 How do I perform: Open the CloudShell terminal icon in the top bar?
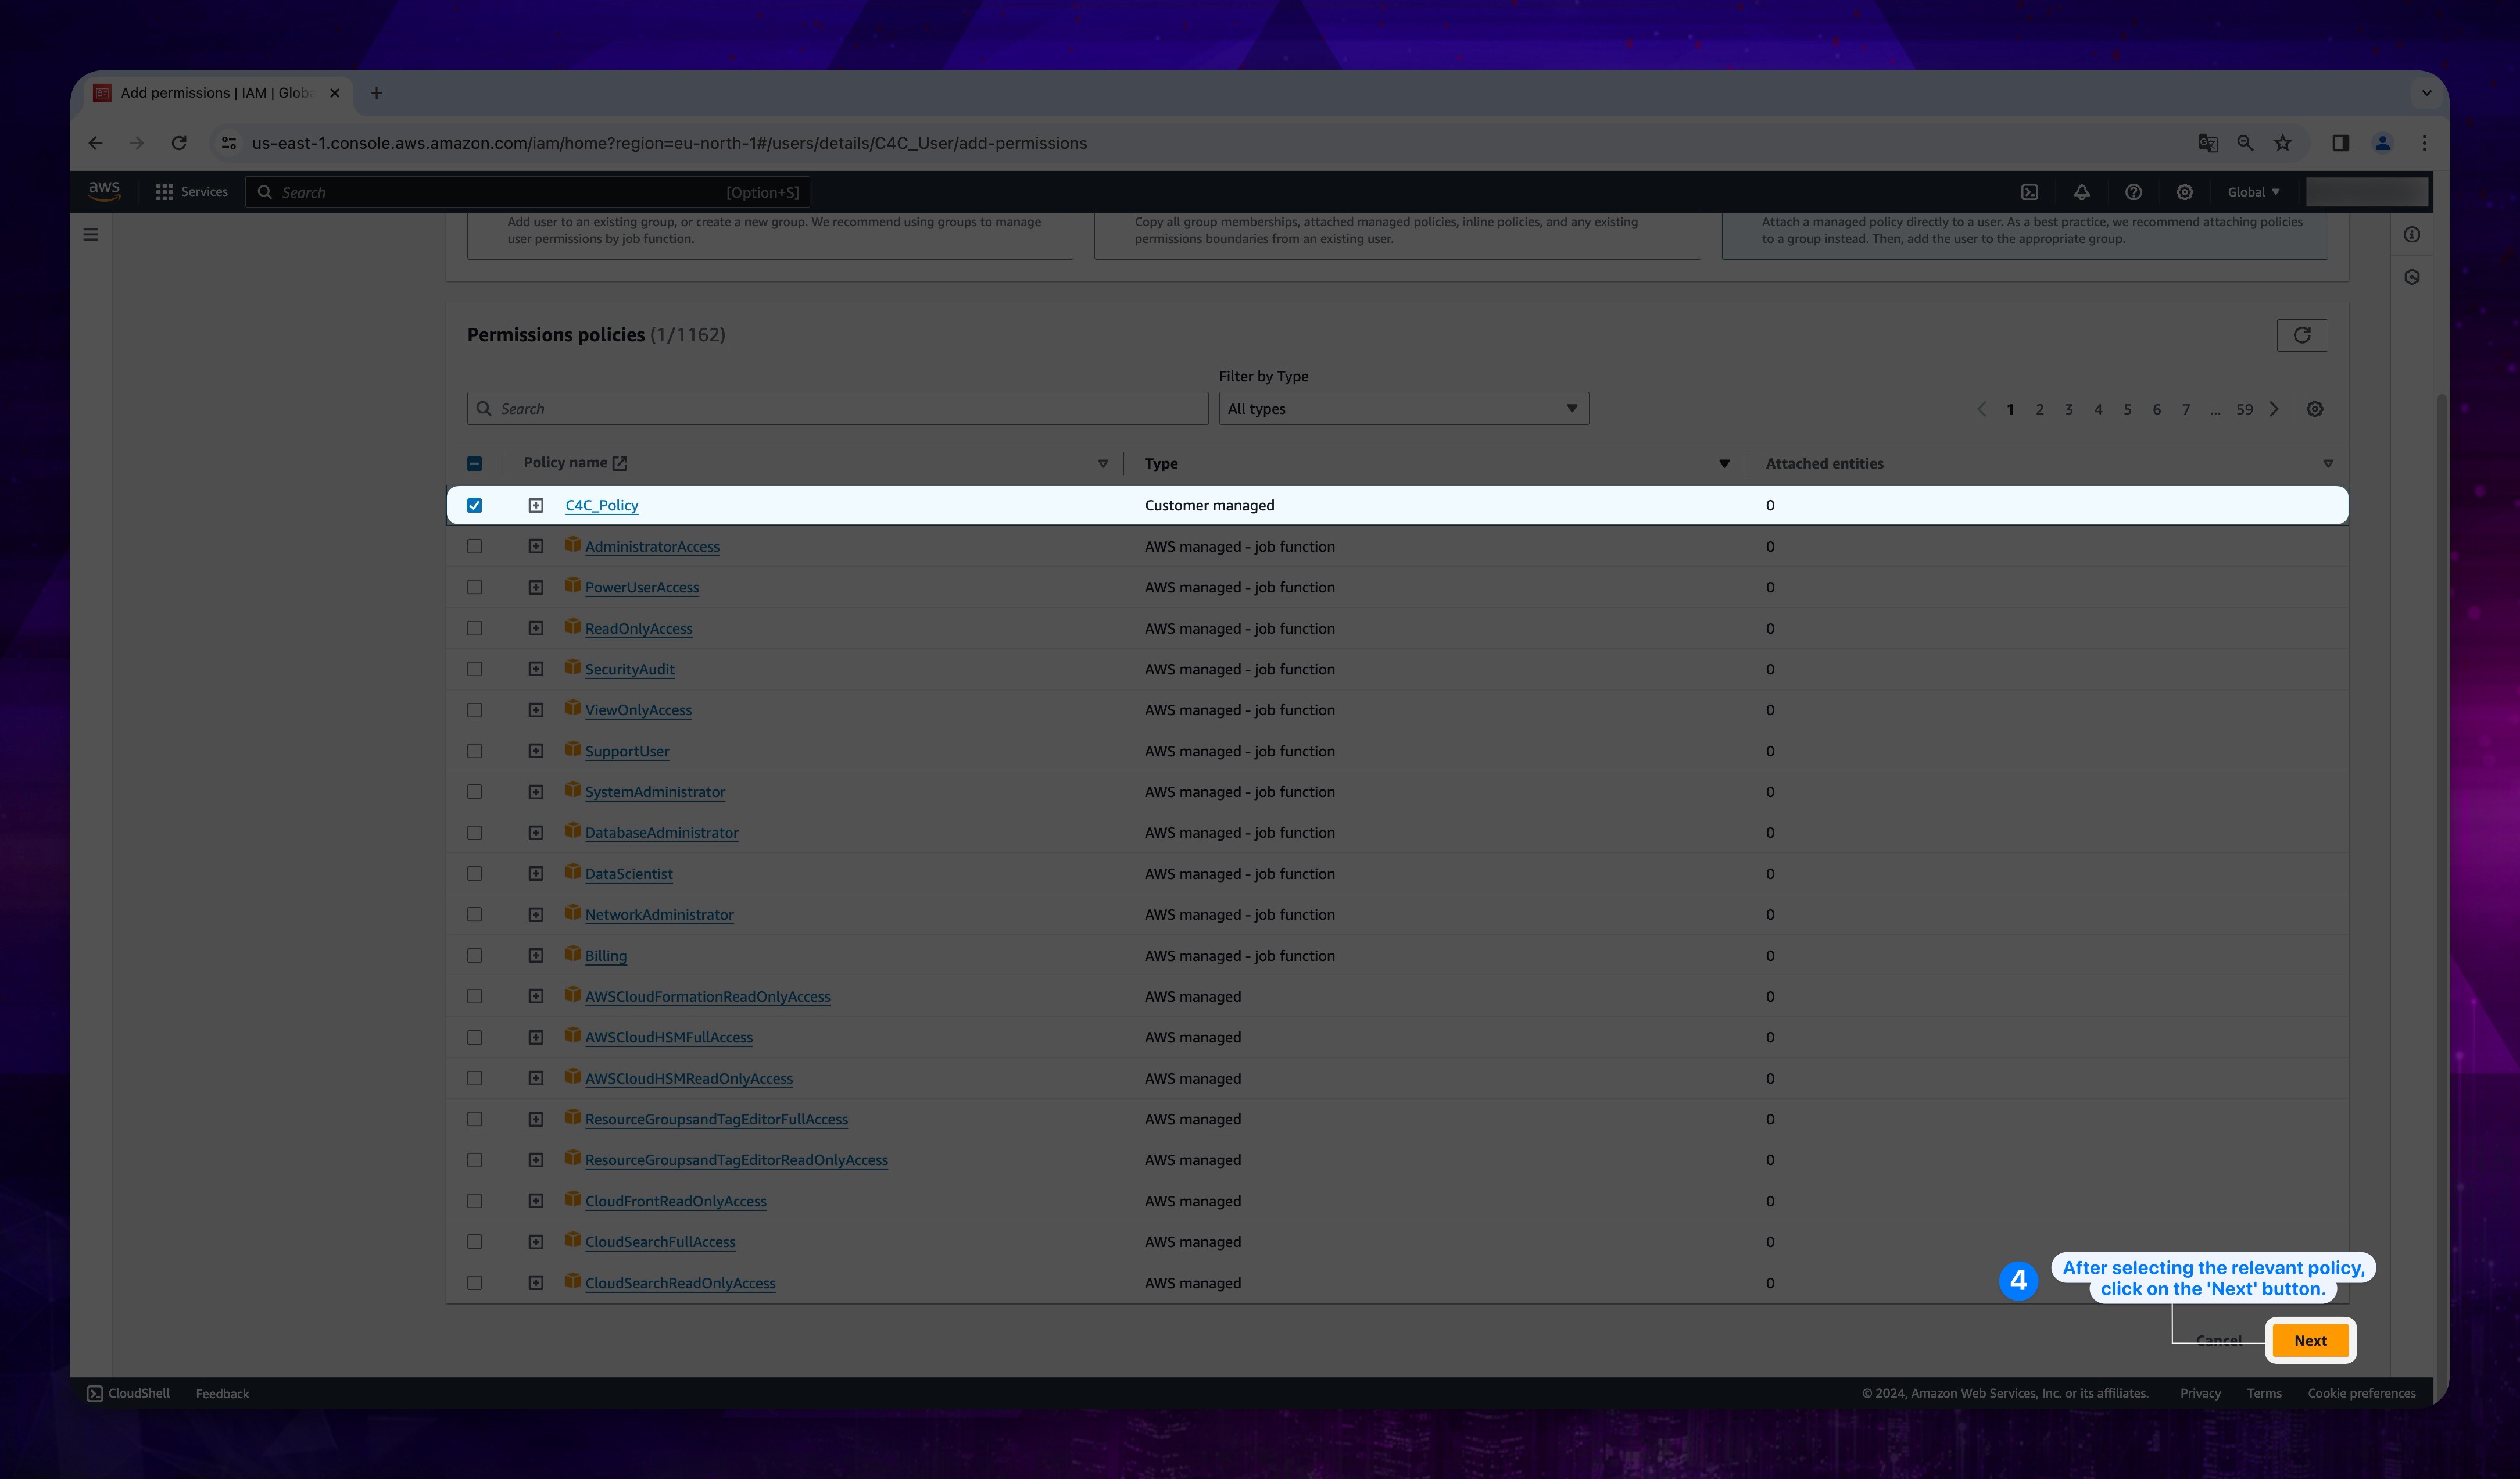tap(2029, 192)
